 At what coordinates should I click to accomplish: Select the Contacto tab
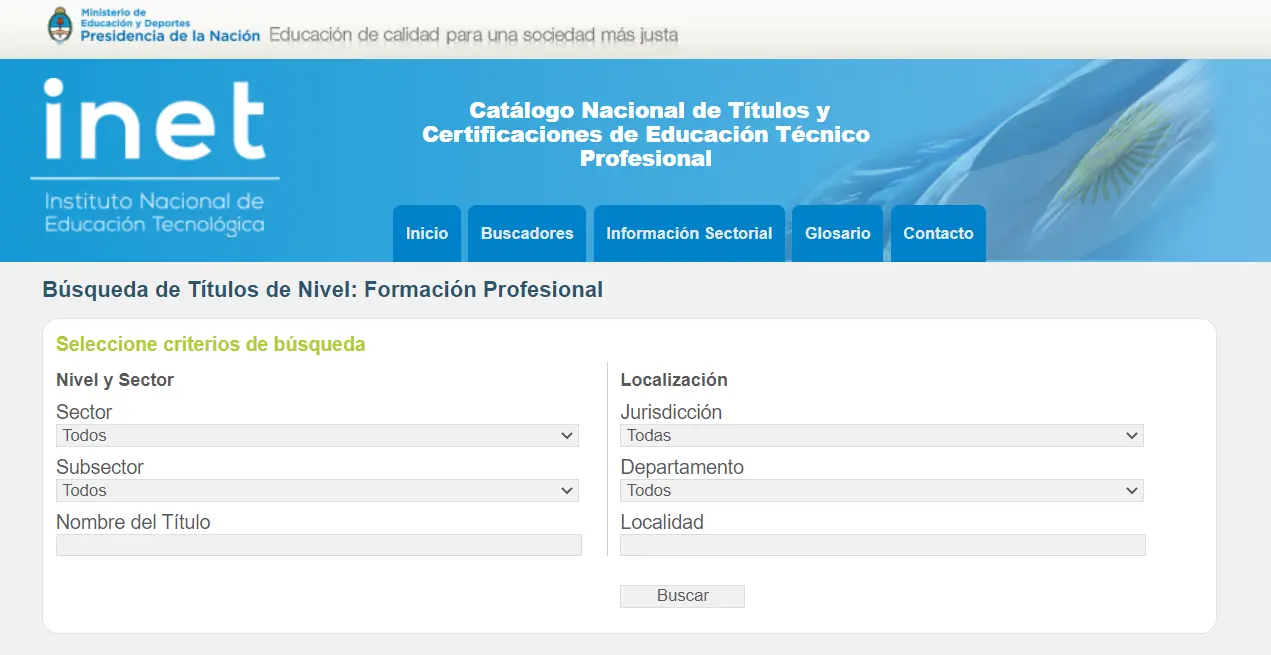coord(938,234)
